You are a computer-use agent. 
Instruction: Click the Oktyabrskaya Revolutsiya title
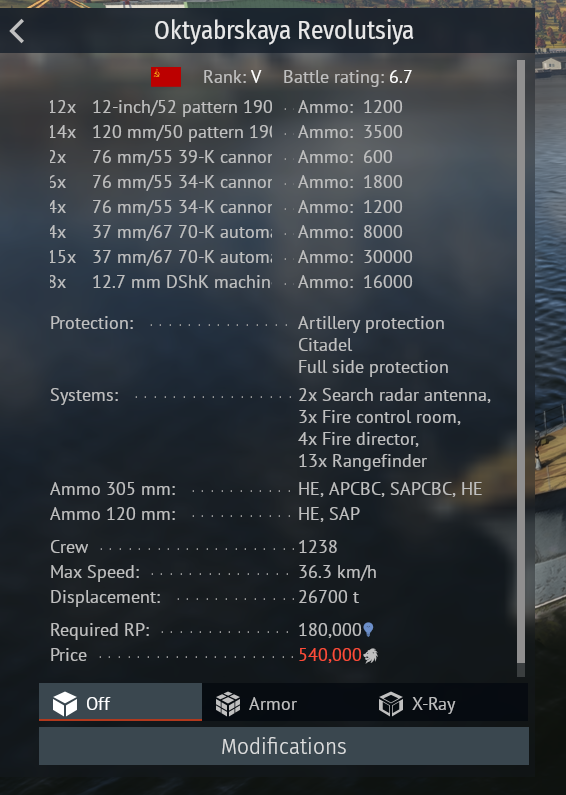pos(284,30)
